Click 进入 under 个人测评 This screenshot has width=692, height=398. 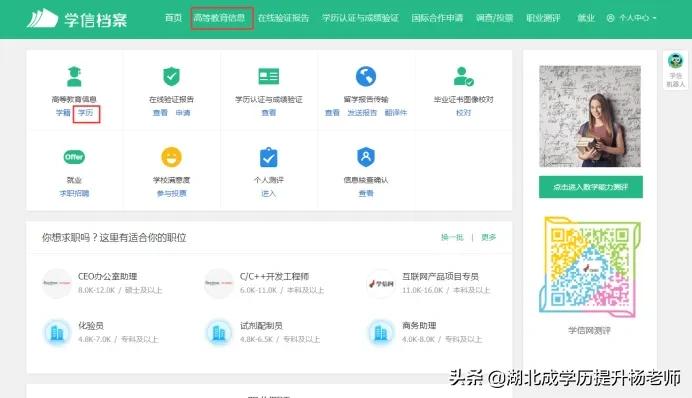(x=268, y=193)
